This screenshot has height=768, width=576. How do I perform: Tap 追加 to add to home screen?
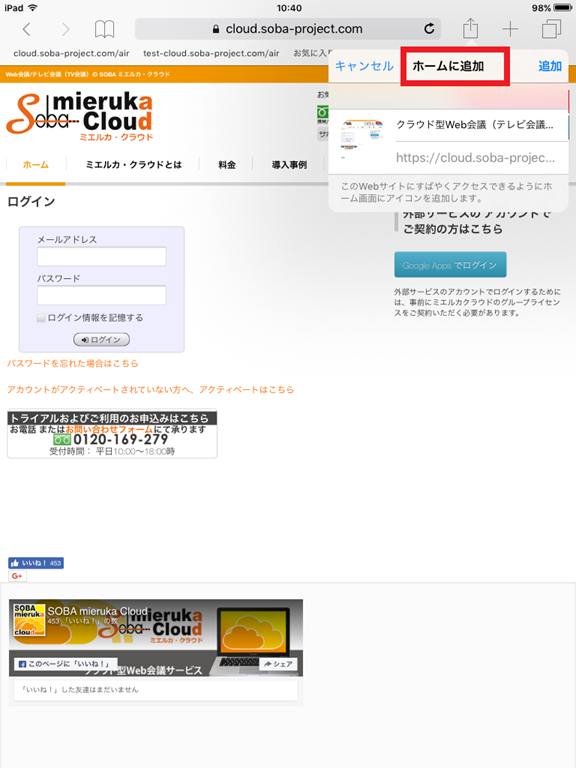(550, 66)
